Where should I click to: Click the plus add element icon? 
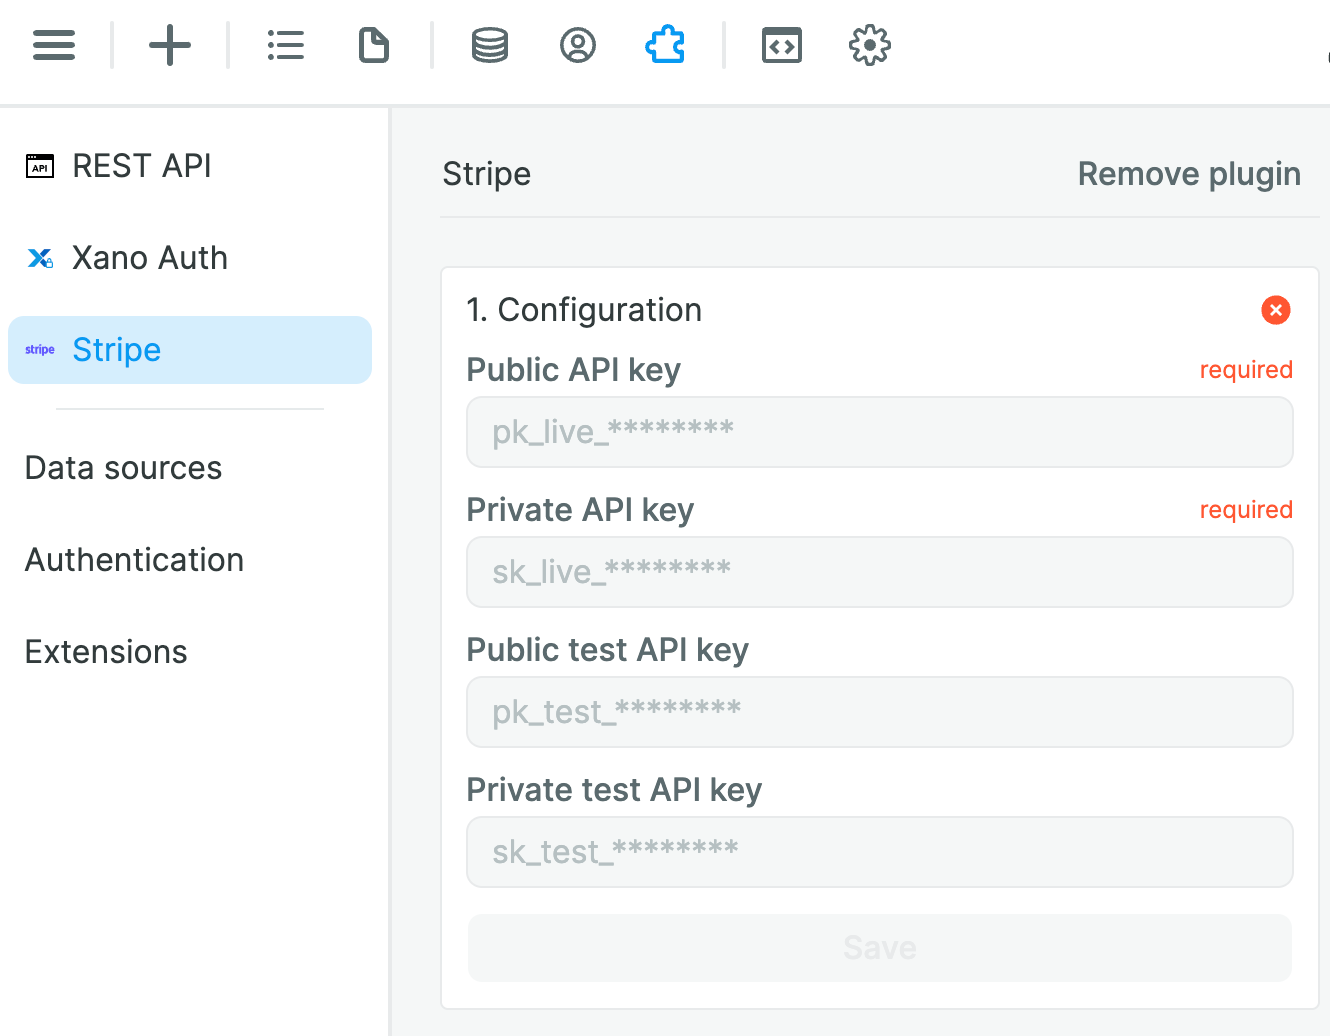pos(170,45)
